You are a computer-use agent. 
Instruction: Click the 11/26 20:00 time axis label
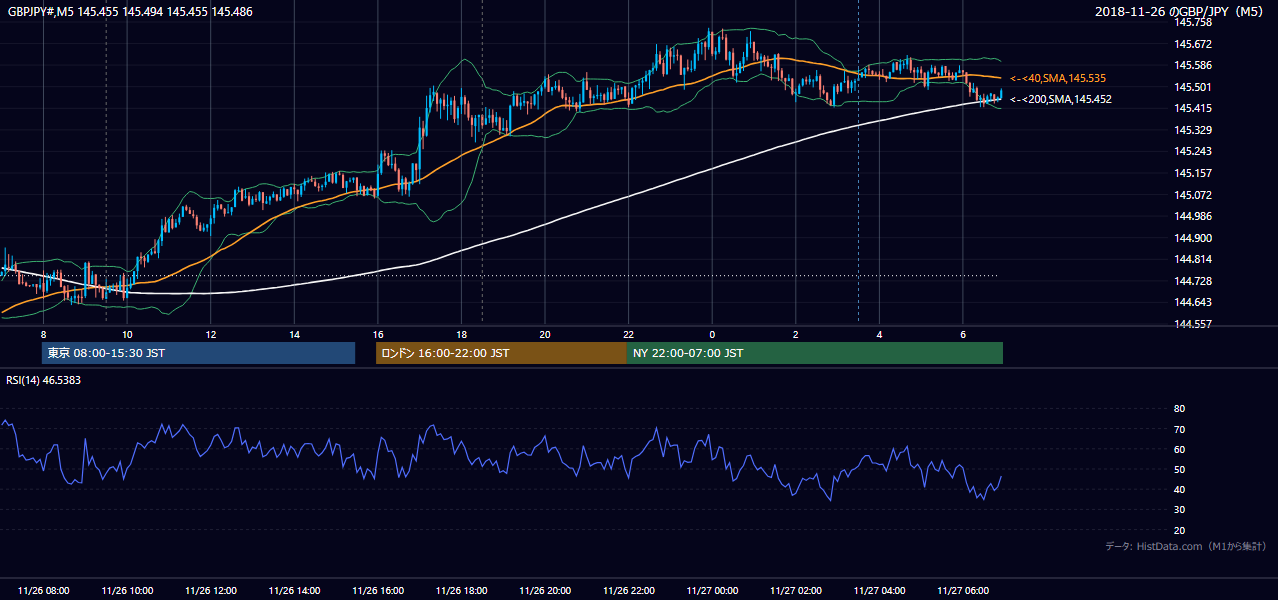click(545, 591)
